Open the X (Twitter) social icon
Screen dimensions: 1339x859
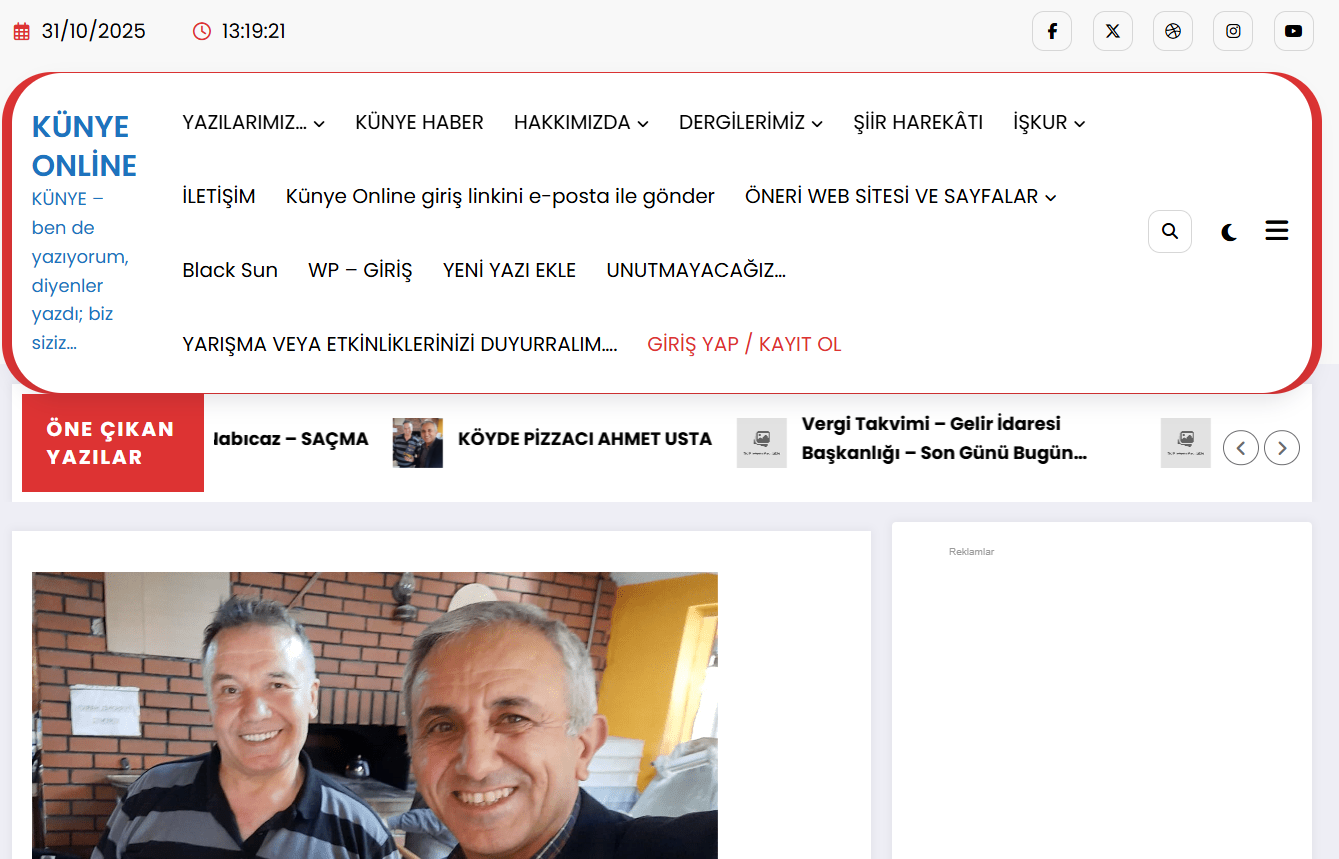[1112, 31]
